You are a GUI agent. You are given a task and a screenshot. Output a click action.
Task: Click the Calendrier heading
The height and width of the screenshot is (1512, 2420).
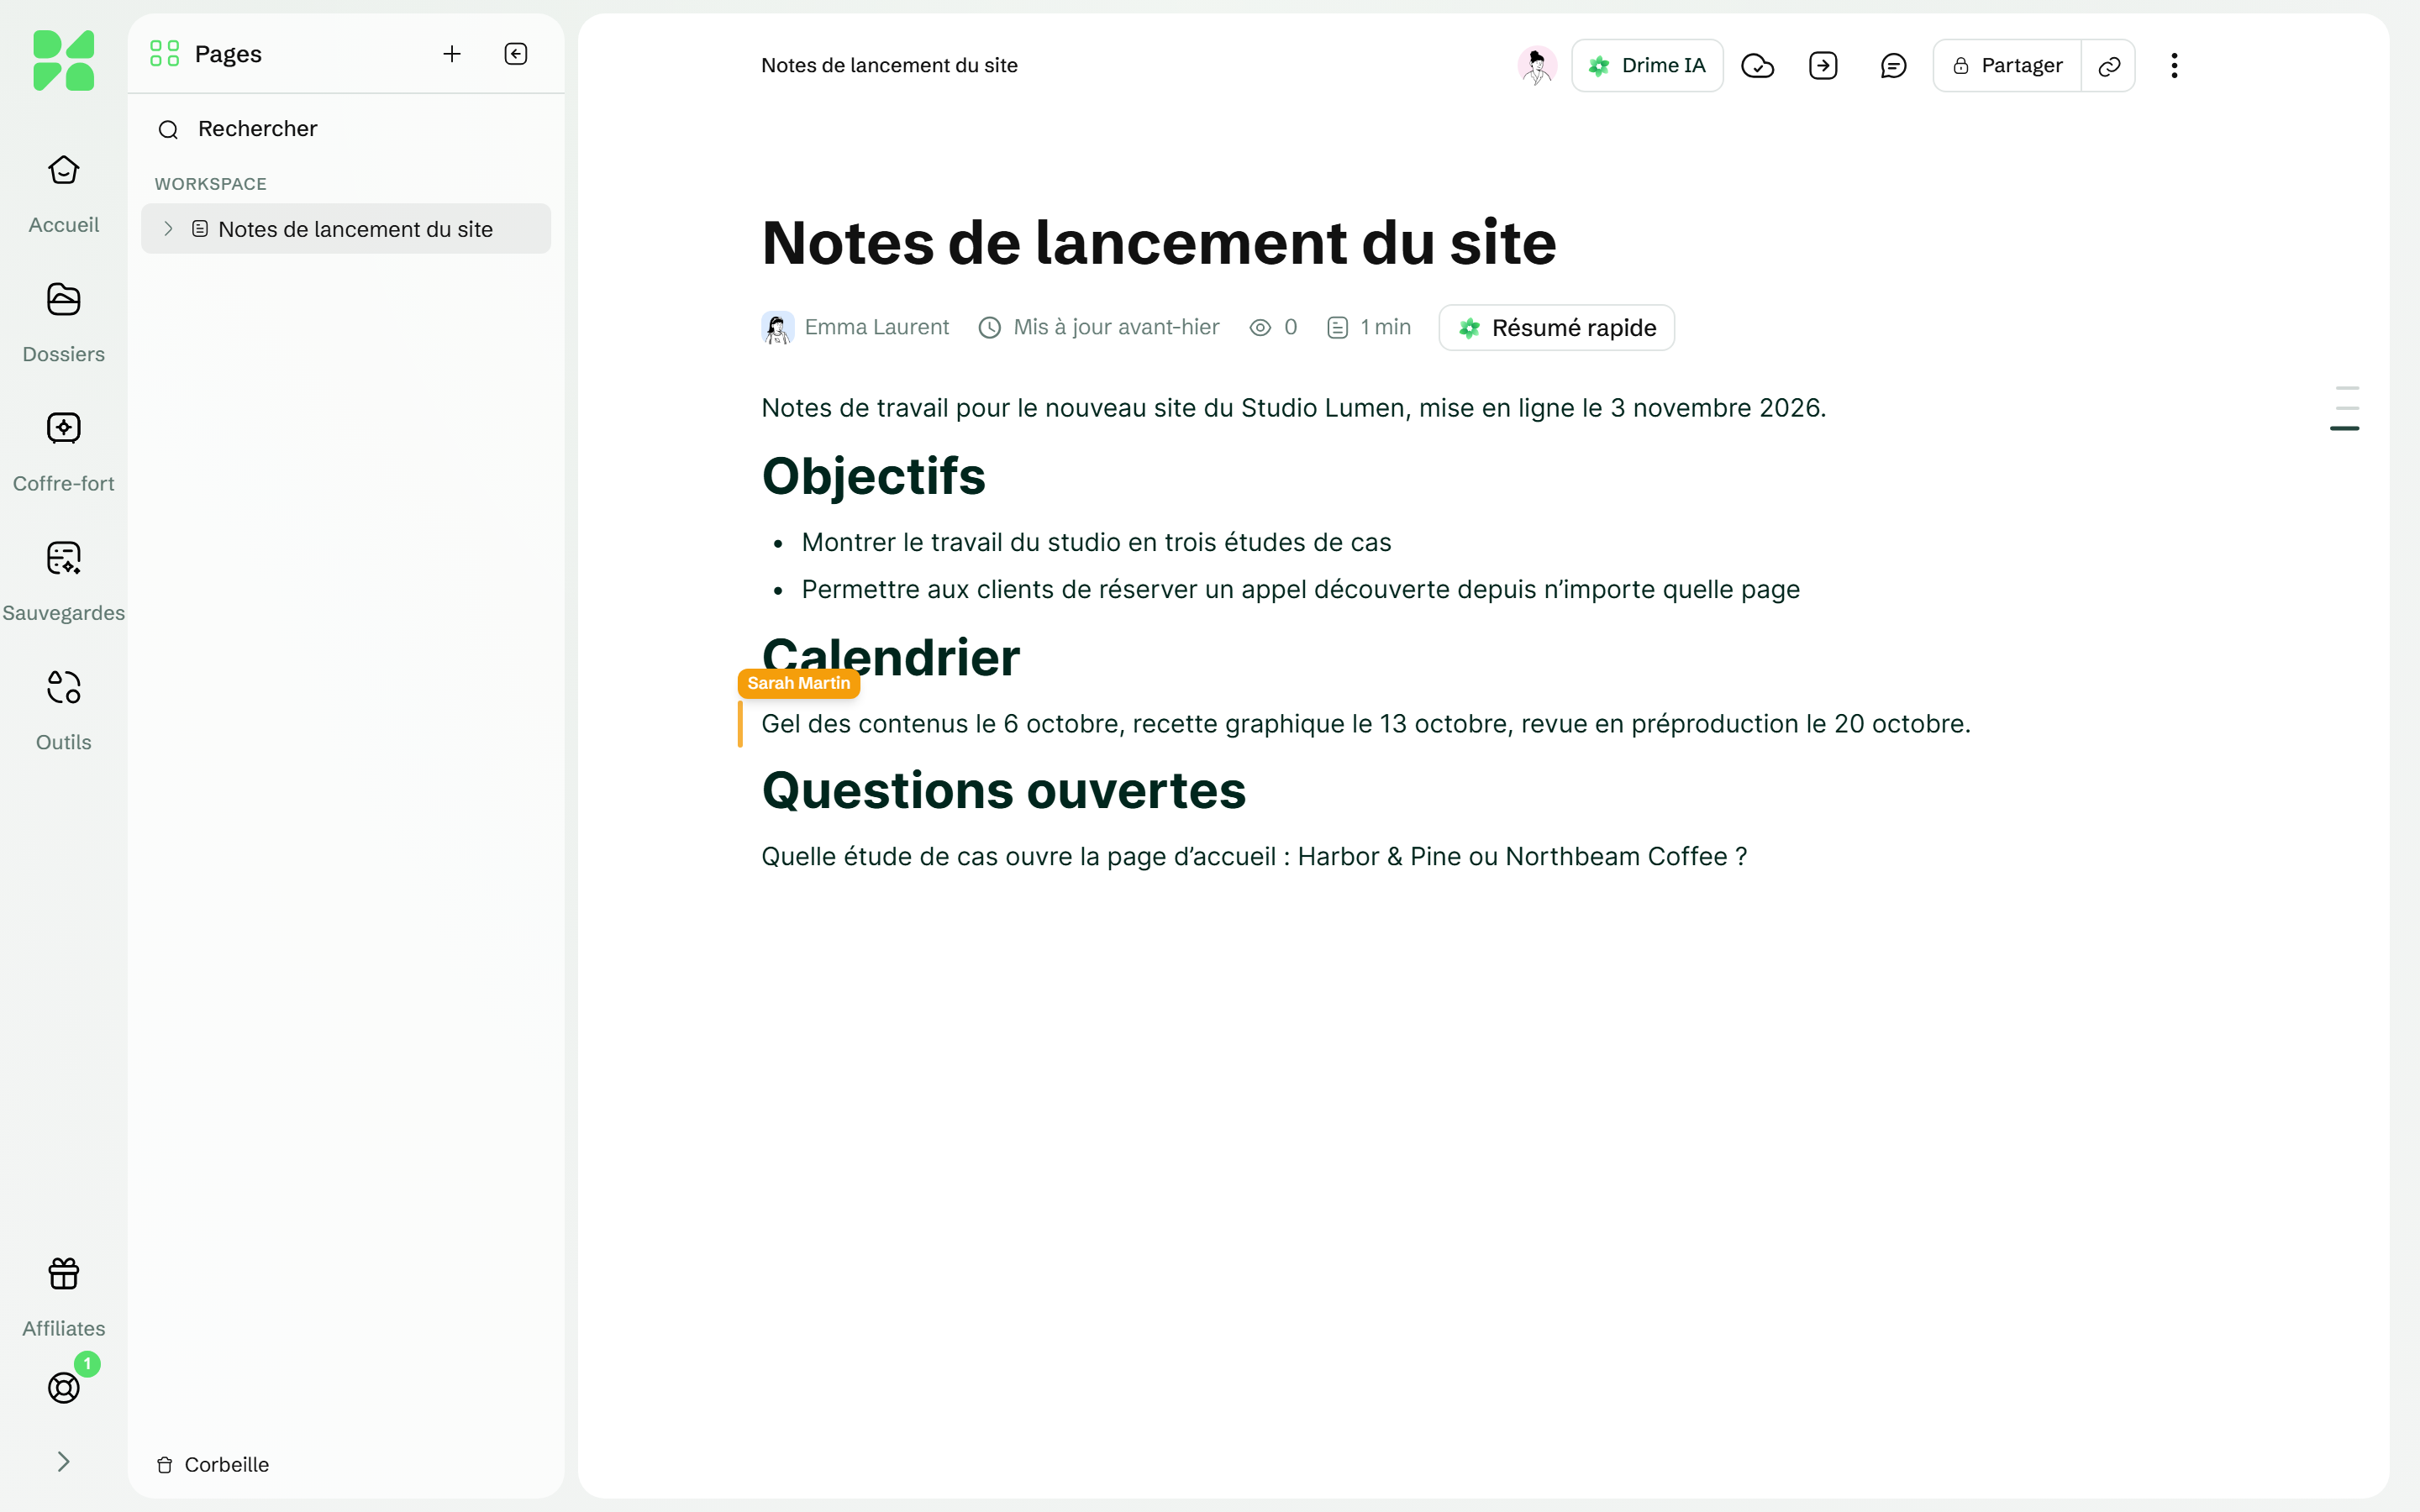pyautogui.click(x=890, y=657)
